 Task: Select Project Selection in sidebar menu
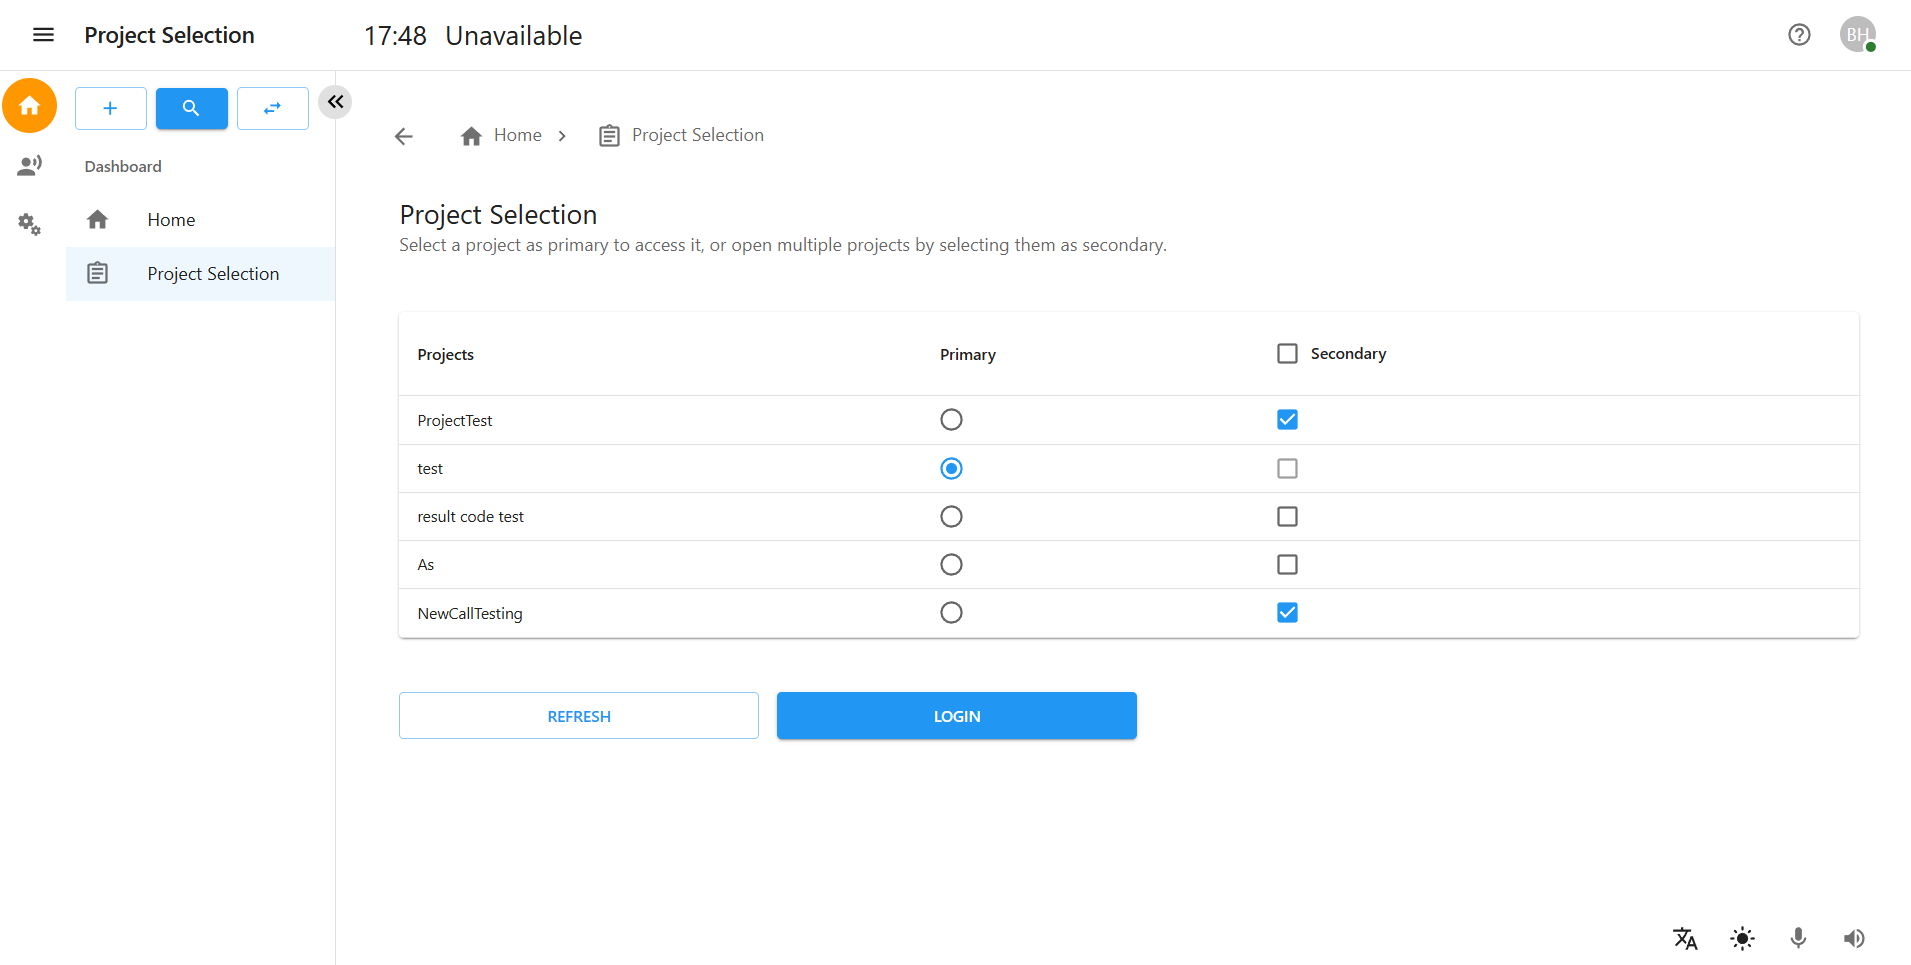click(x=213, y=273)
